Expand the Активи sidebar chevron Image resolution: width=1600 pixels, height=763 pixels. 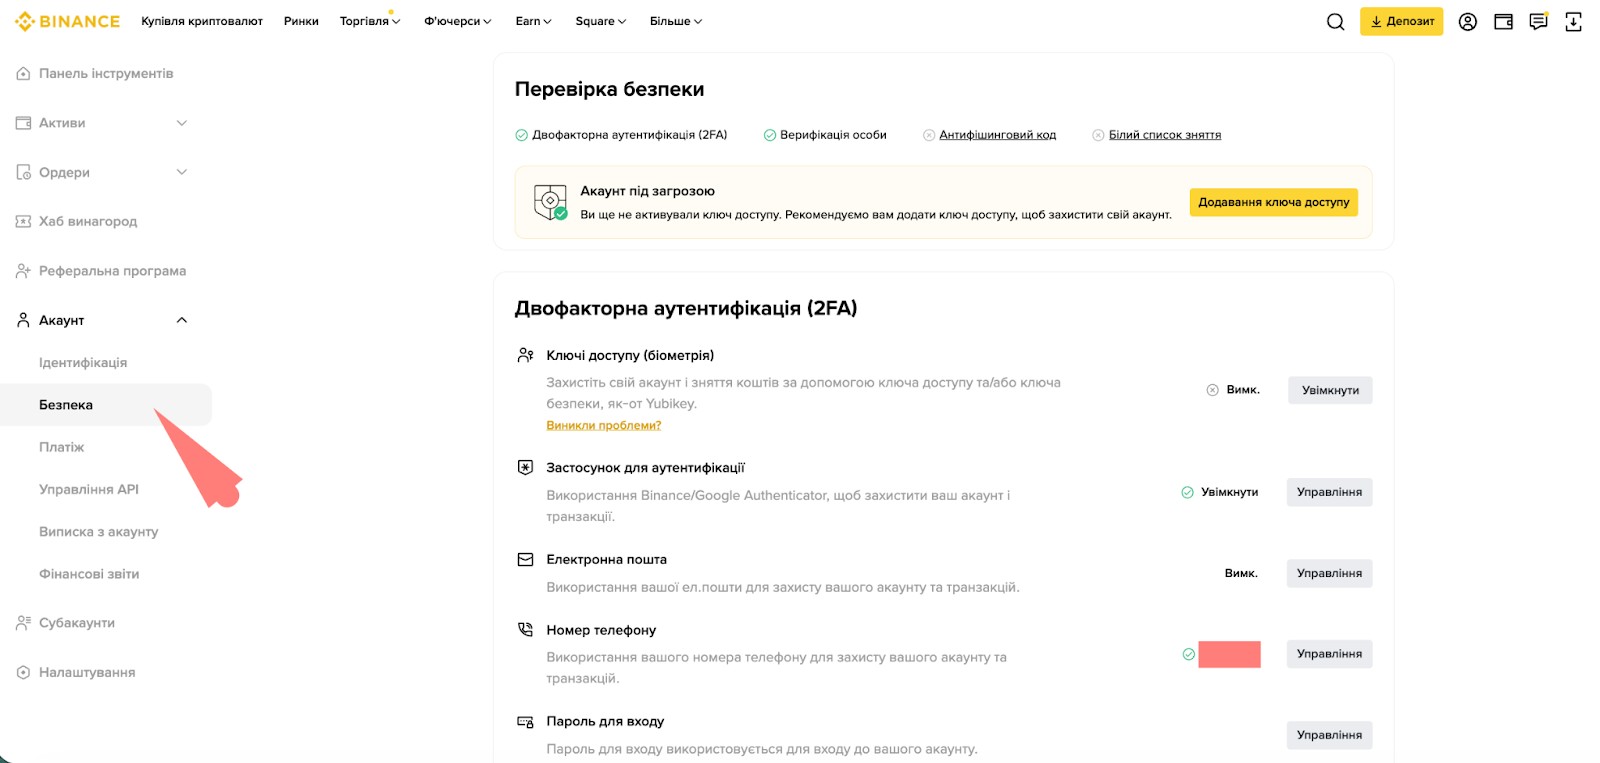click(x=182, y=123)
